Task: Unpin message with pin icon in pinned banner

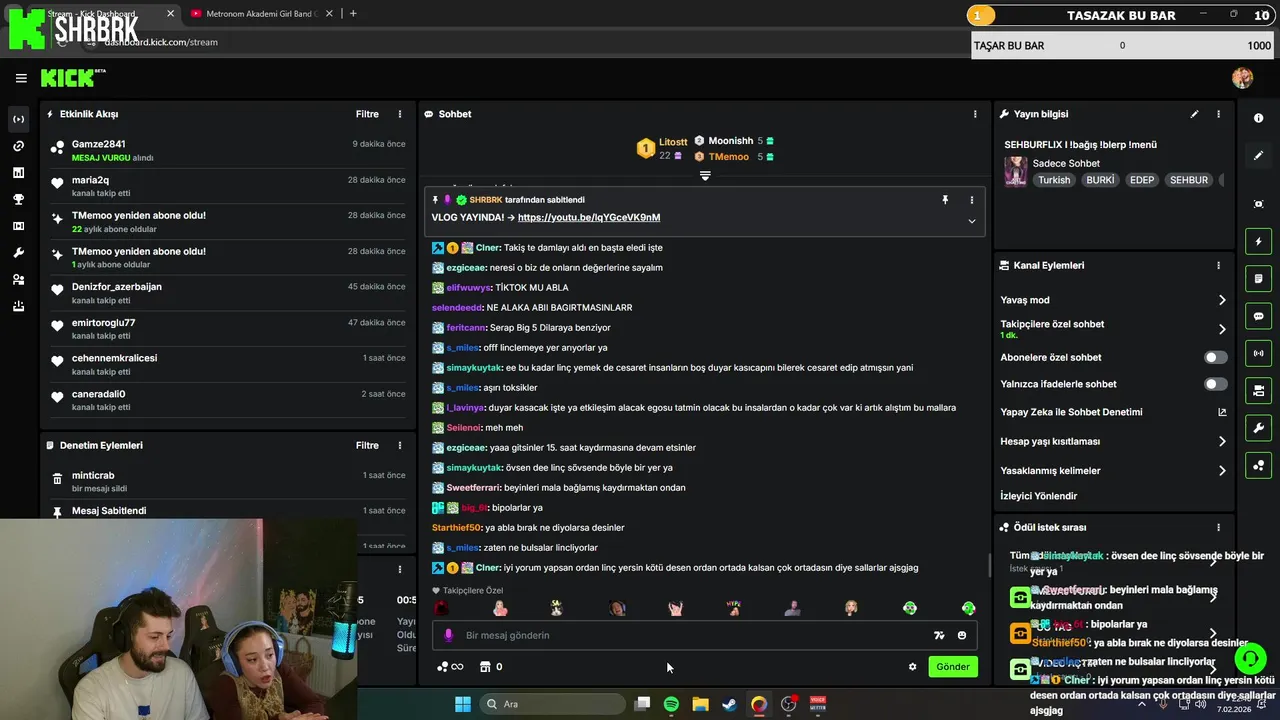Action: [x=945, y=200]
